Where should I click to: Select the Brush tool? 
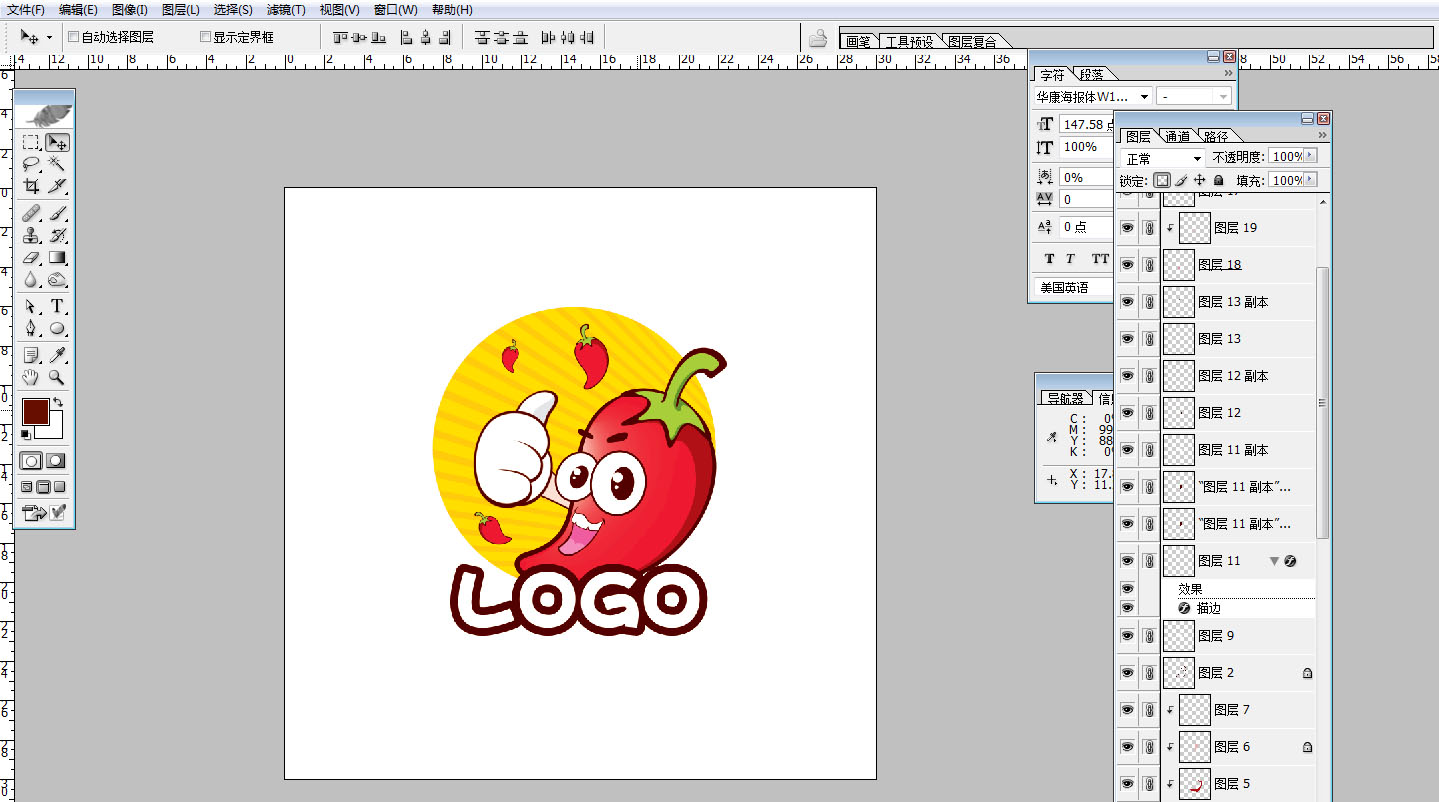pos(57,213)
